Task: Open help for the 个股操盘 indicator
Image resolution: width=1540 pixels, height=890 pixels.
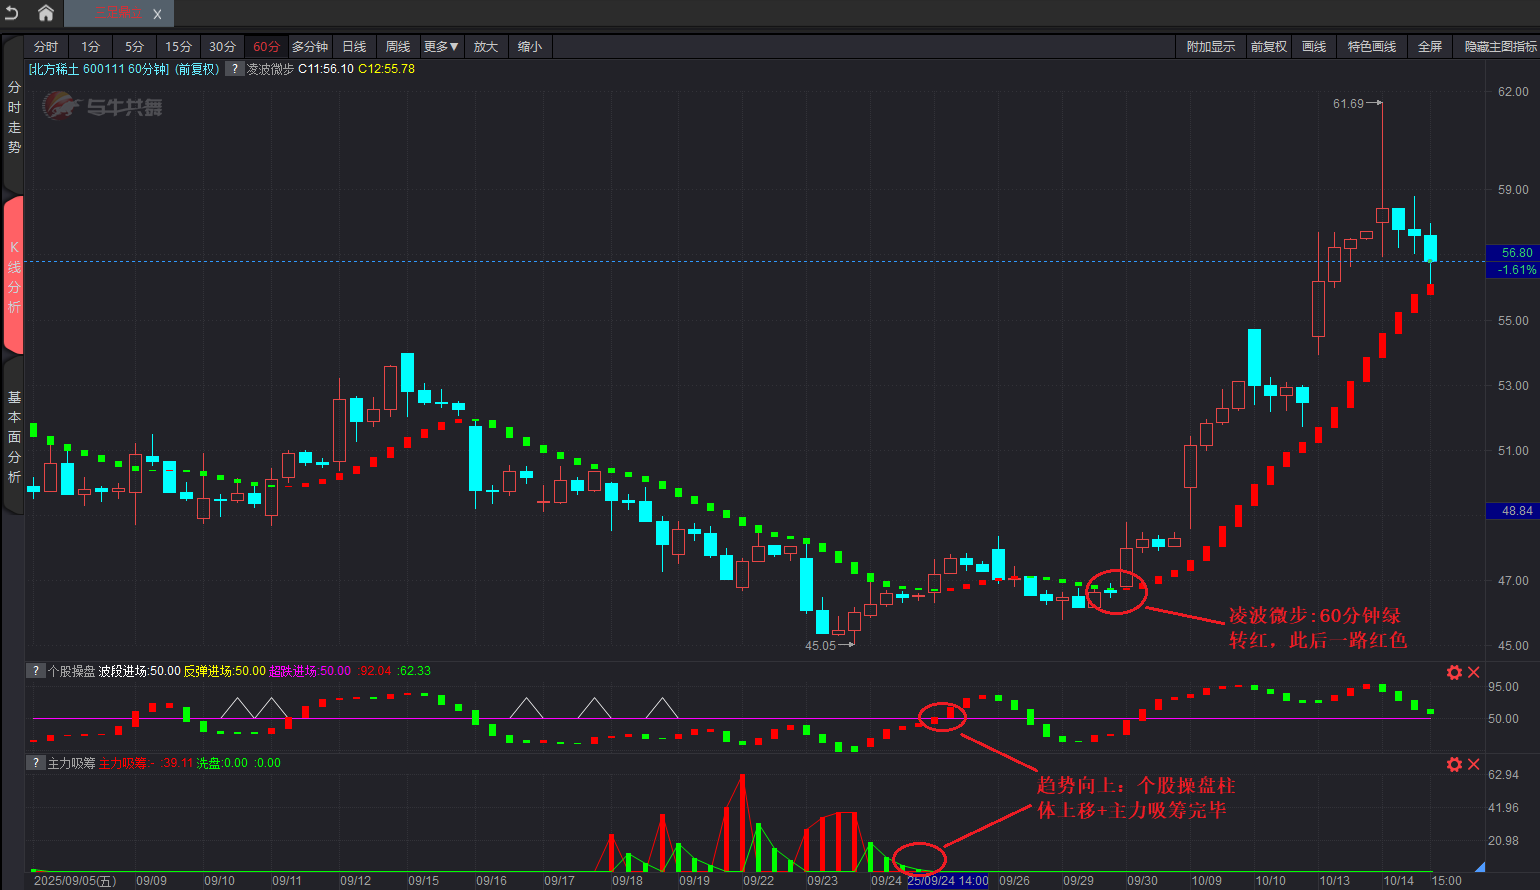Action: click(x=36, y=671)
